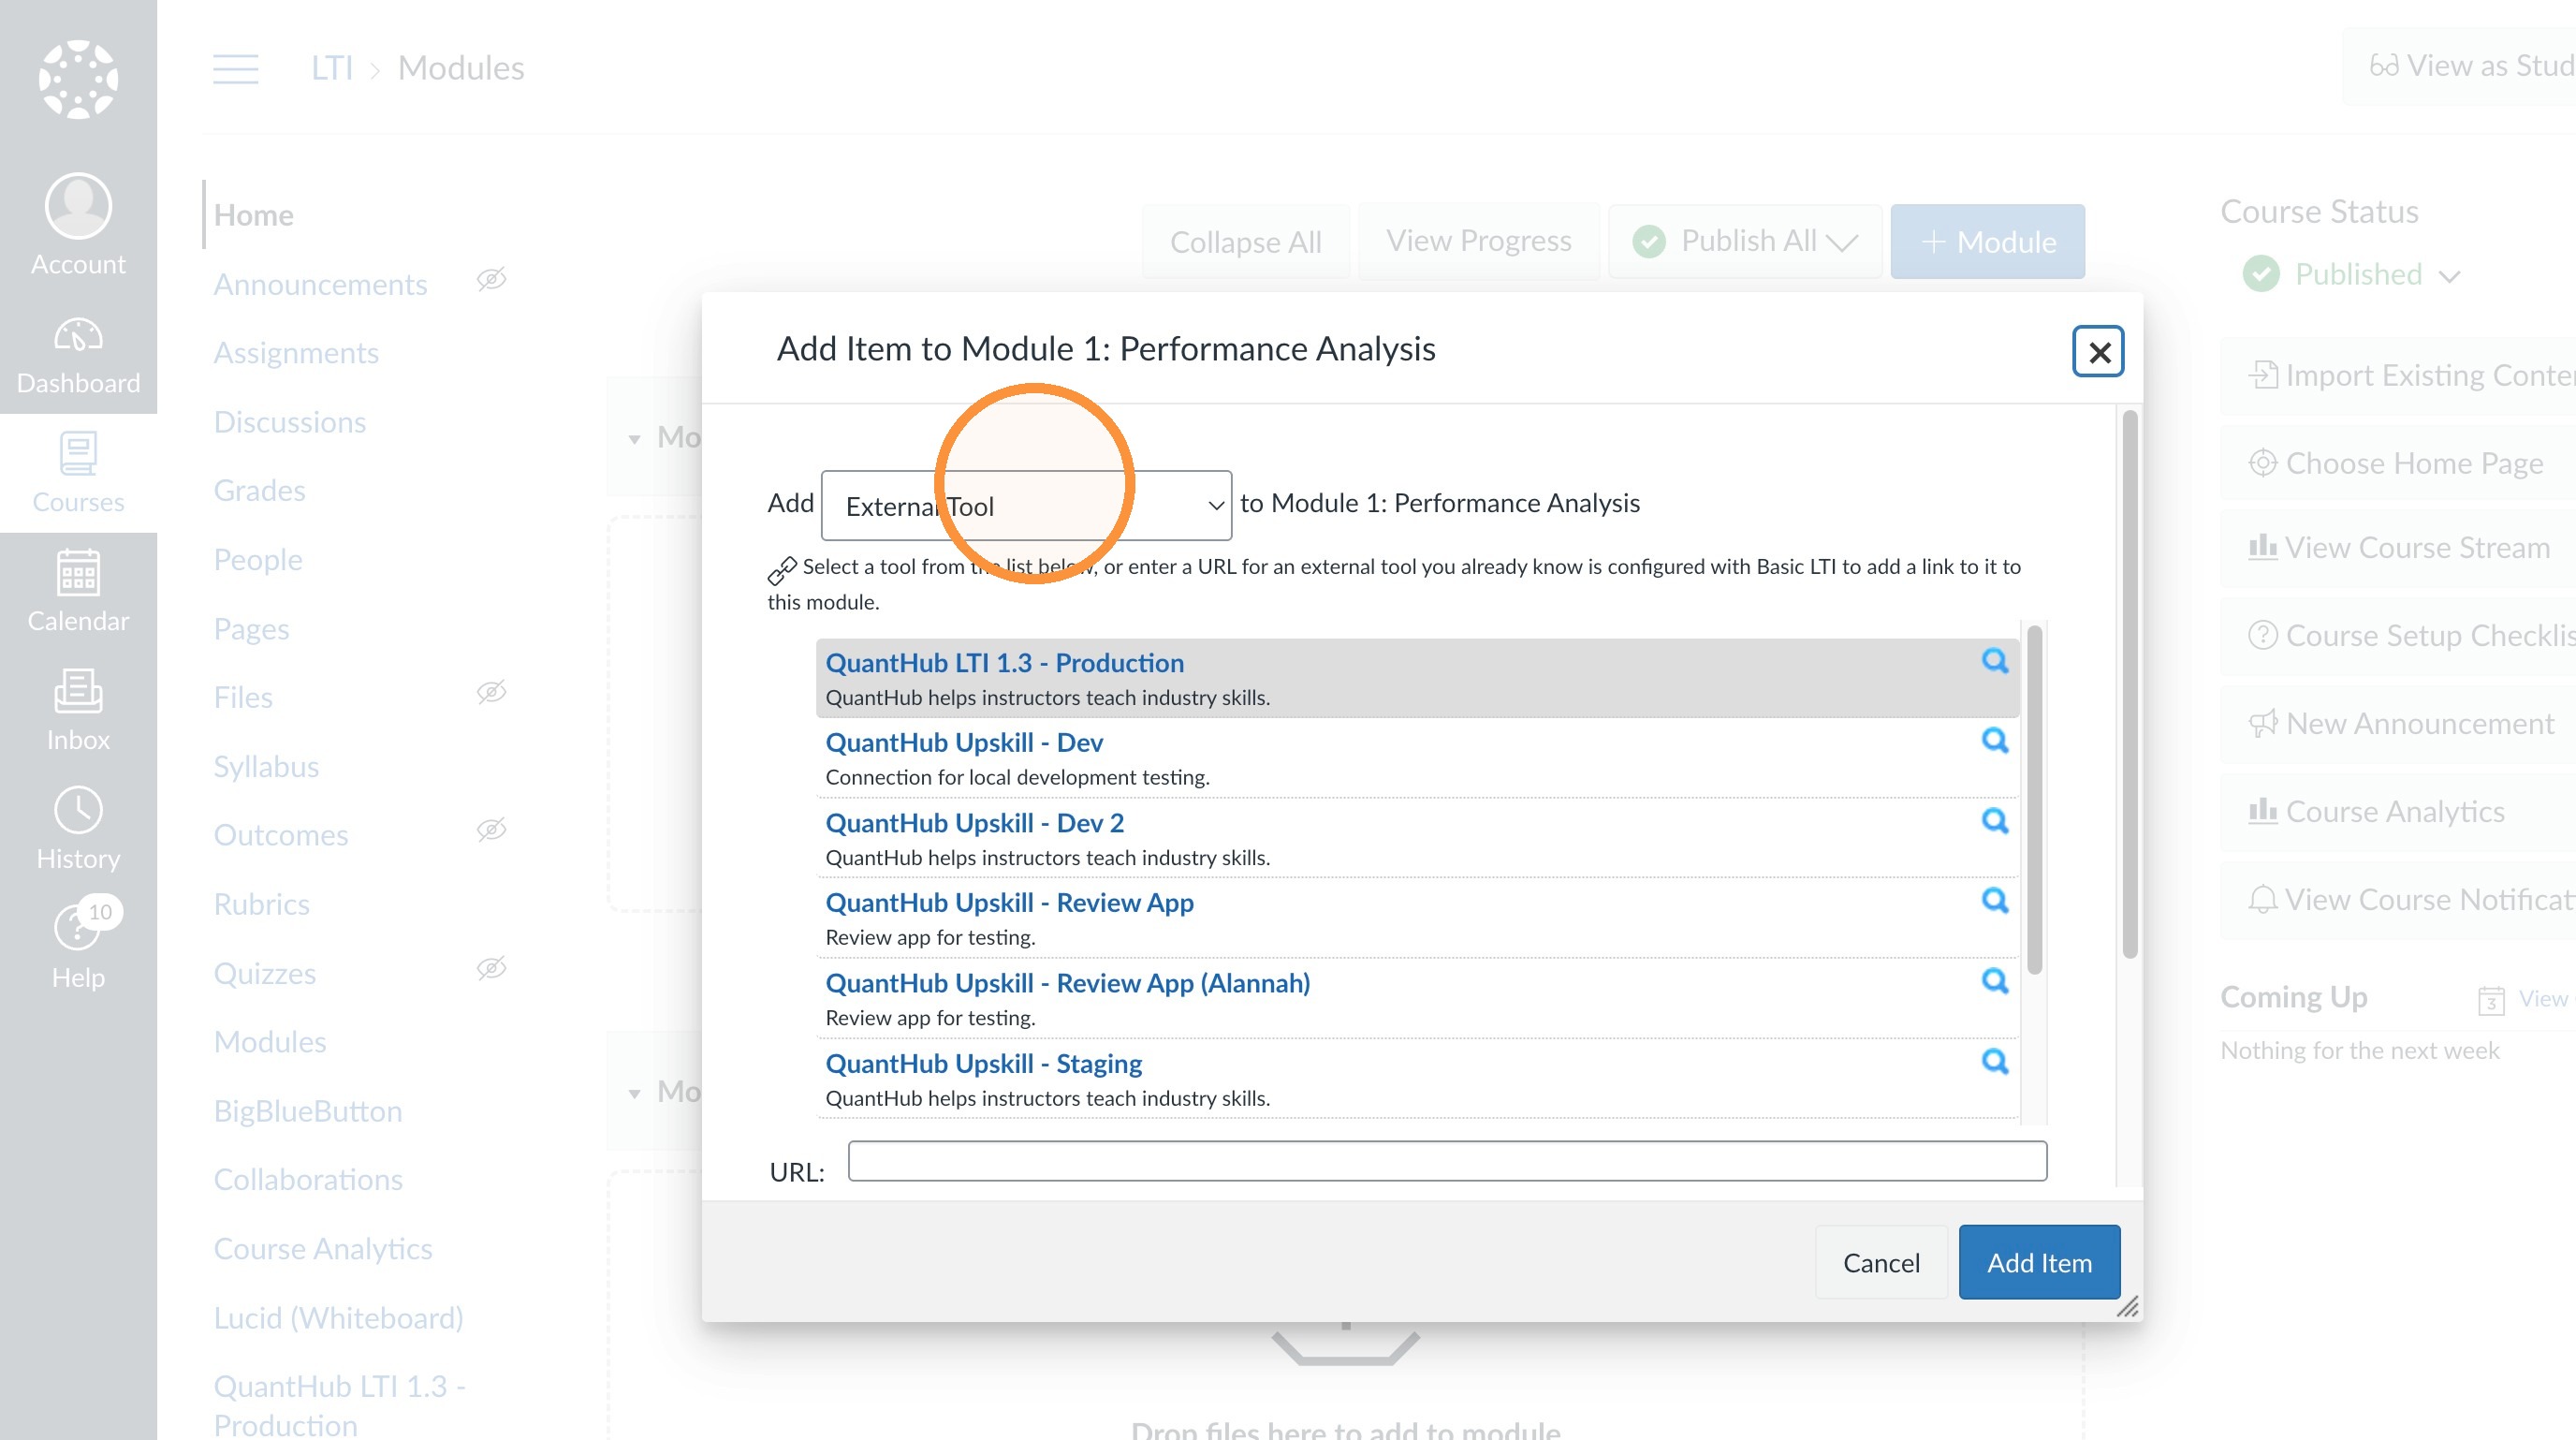Toggle the course navigation hamburger menu
This screenshot has height=1440, width=2576.
[x=236, y=69]
